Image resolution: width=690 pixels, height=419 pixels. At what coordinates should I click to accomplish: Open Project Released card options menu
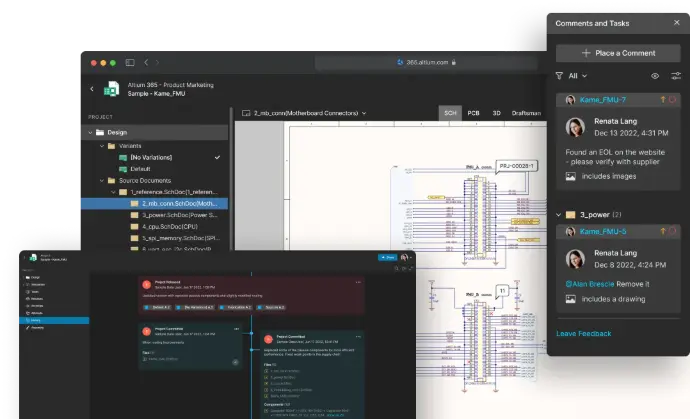point(358,282)
